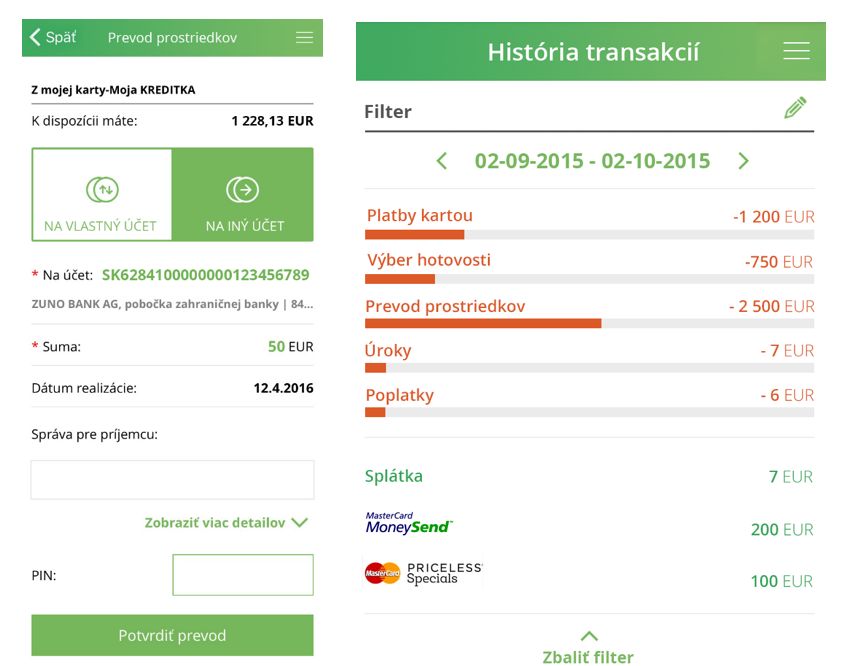Click the MasterCard MoneySend logo

click(x=408, y=523)
